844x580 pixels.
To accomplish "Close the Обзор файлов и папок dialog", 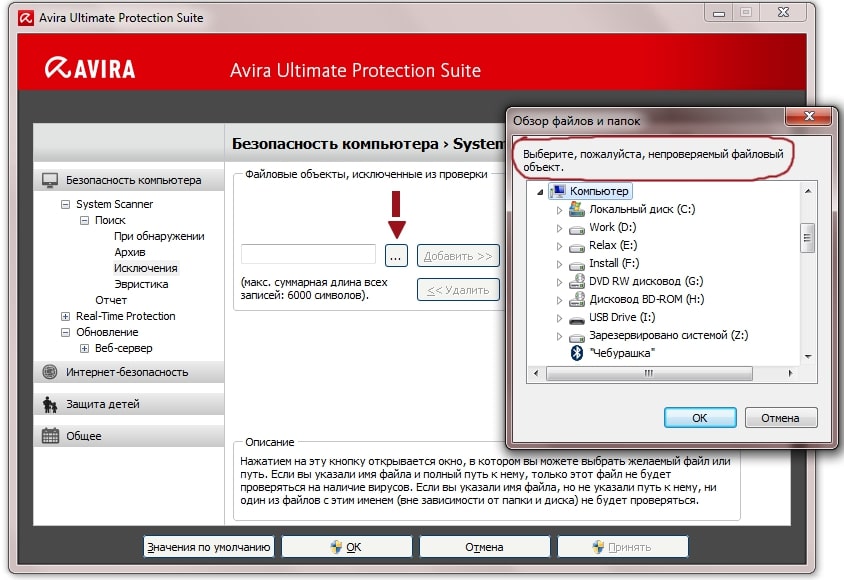I will [808, 116].
